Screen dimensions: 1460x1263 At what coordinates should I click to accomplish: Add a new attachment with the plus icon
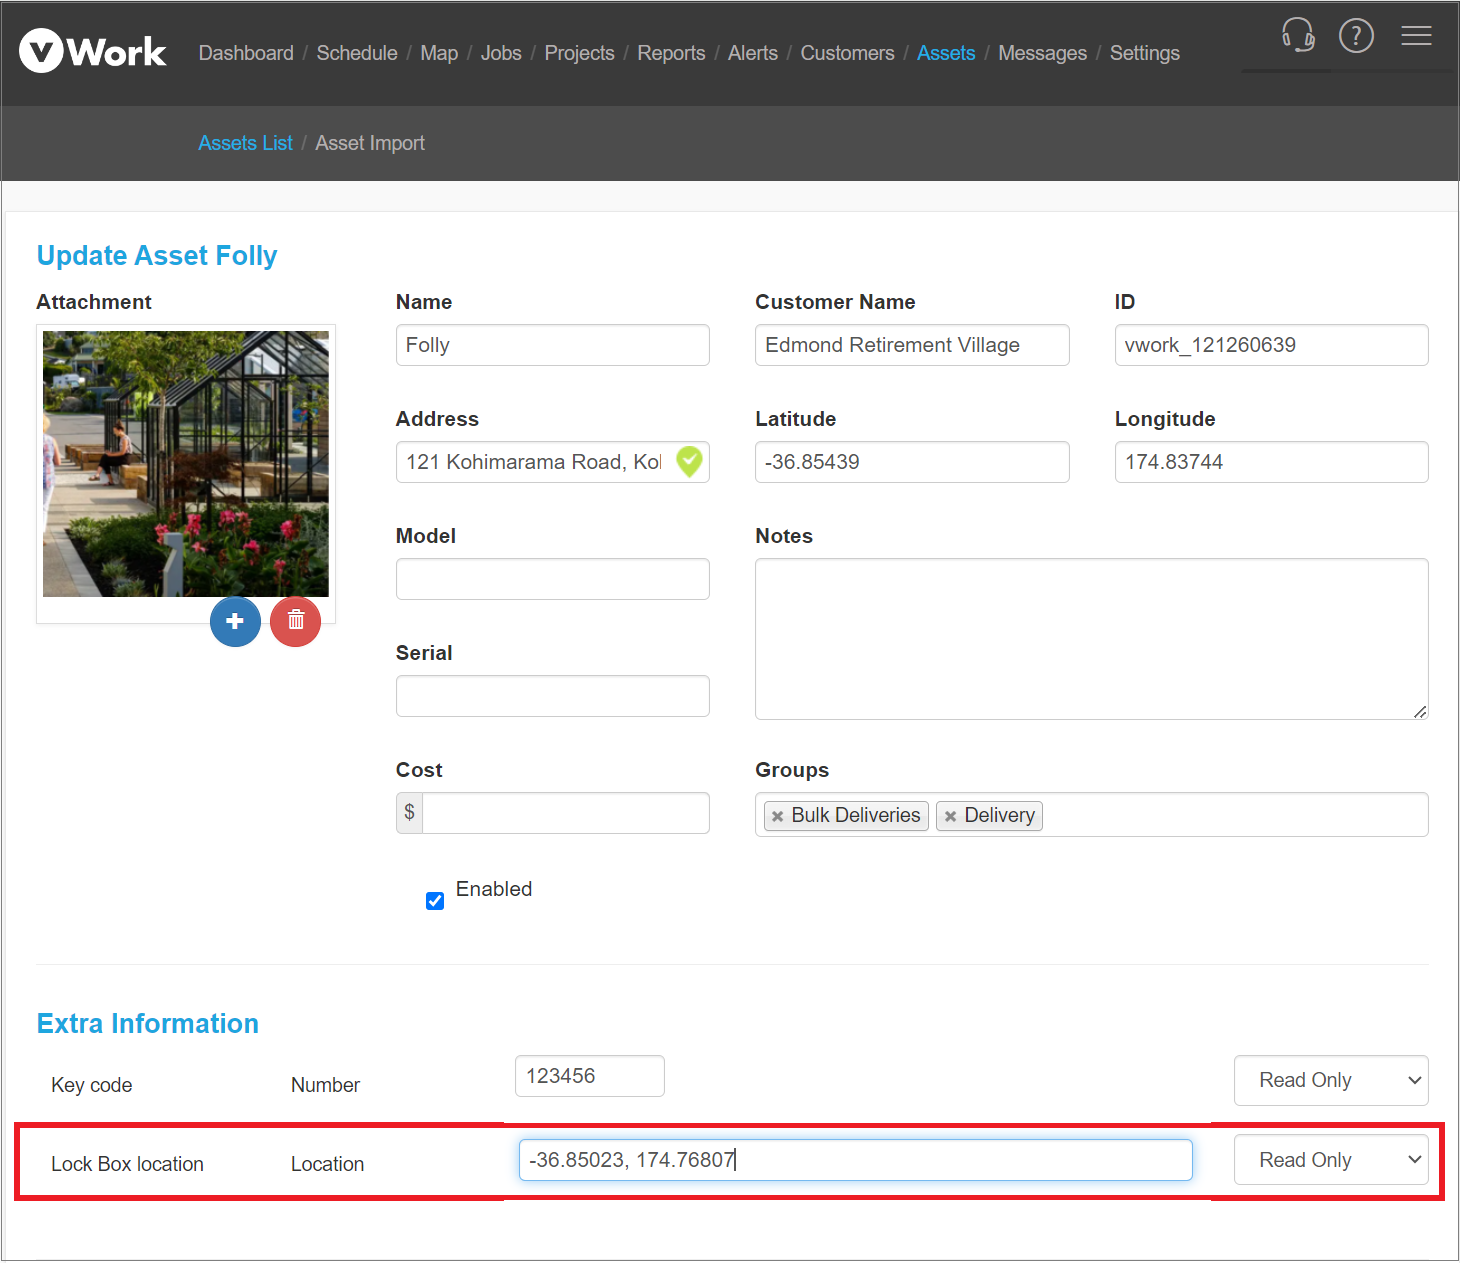click(235, 621)
